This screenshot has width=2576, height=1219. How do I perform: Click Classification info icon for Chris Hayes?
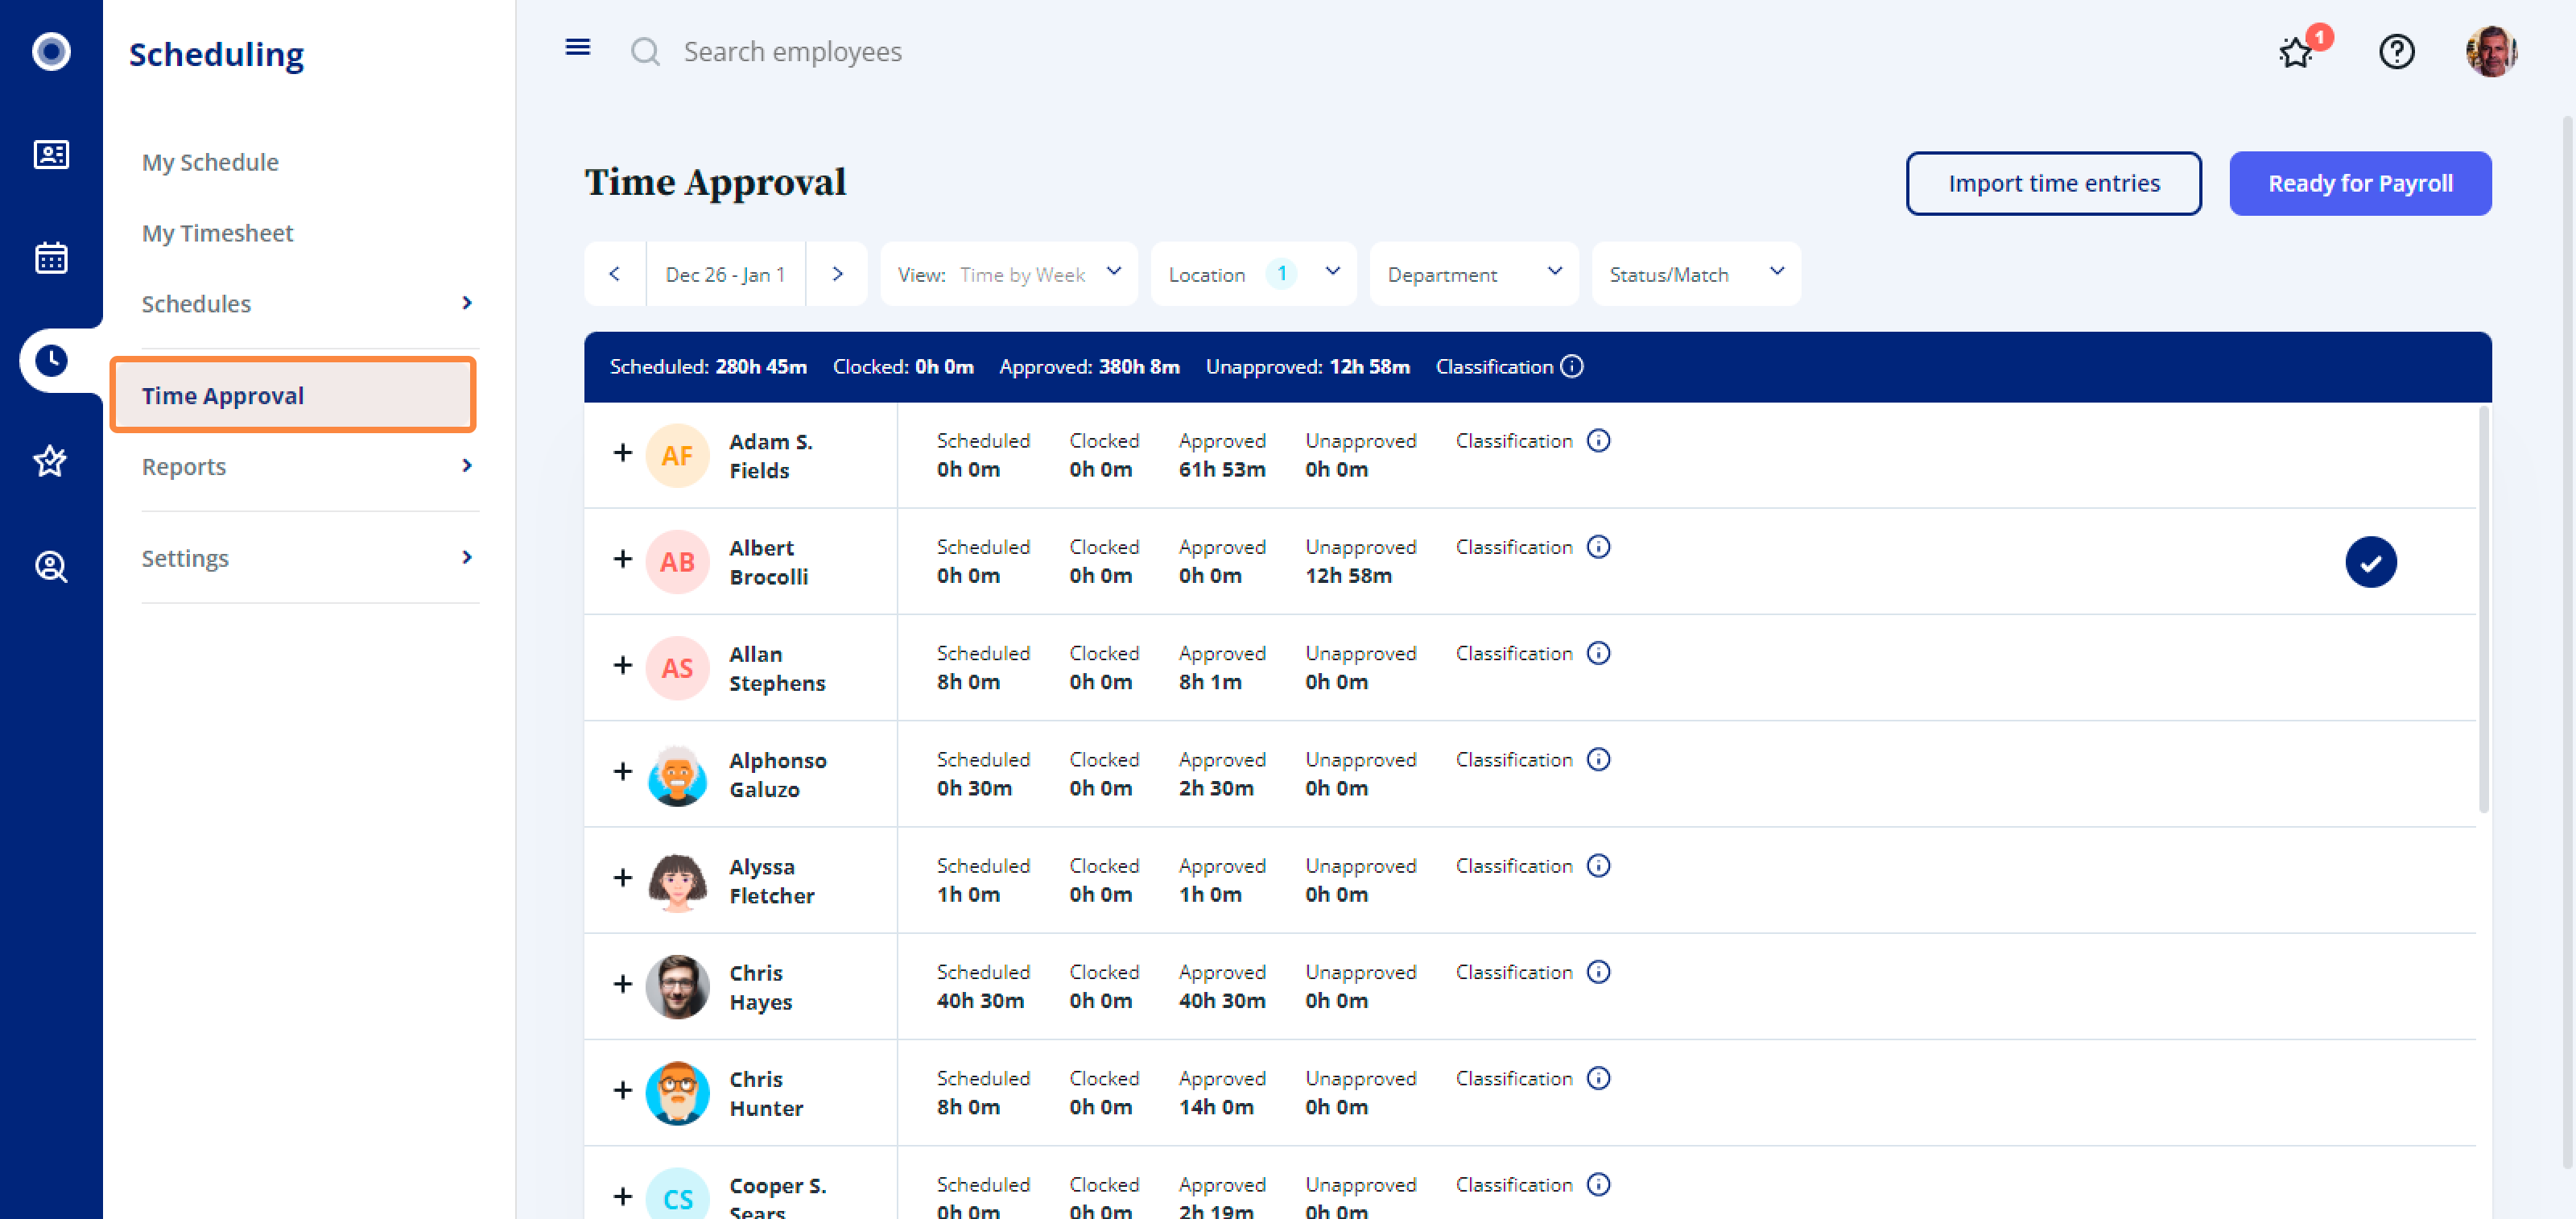(1598, 971)
